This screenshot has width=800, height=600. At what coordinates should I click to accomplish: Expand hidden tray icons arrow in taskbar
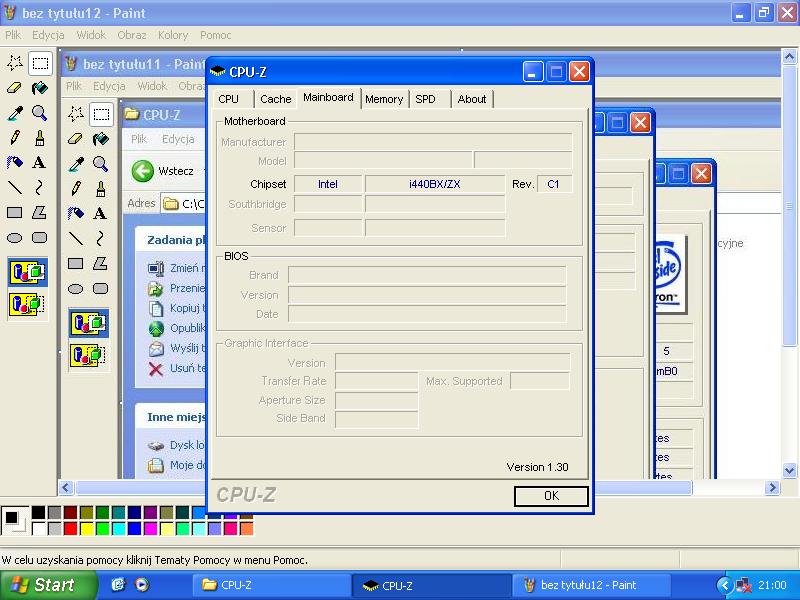tap(724, 585)
